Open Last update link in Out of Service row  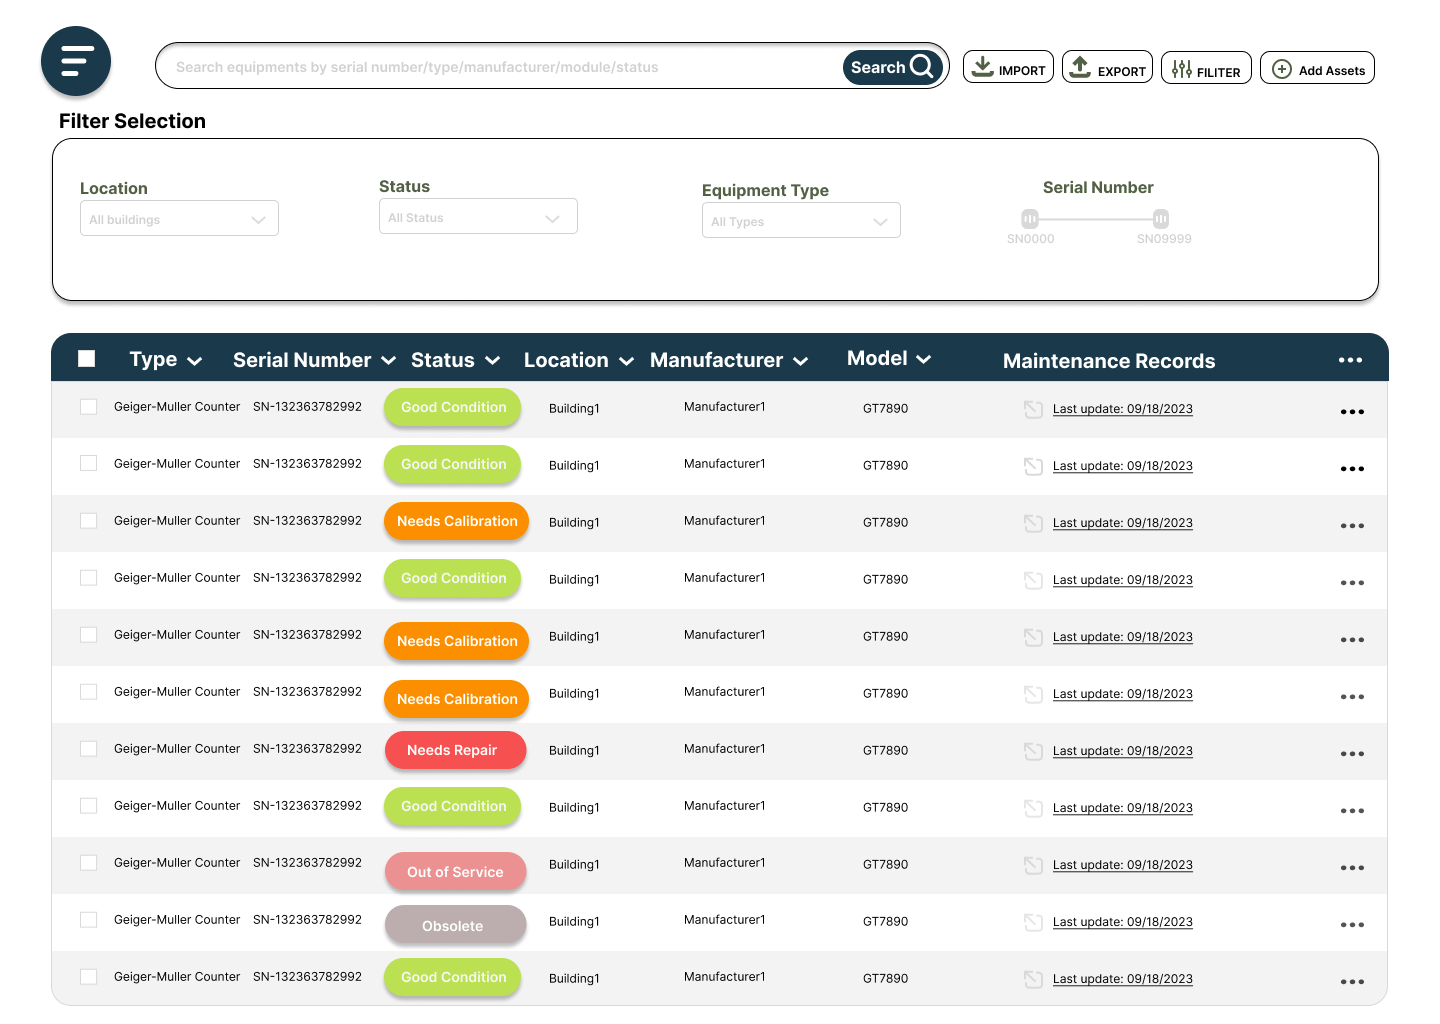pyautogui.click(x=1123, y=865)
